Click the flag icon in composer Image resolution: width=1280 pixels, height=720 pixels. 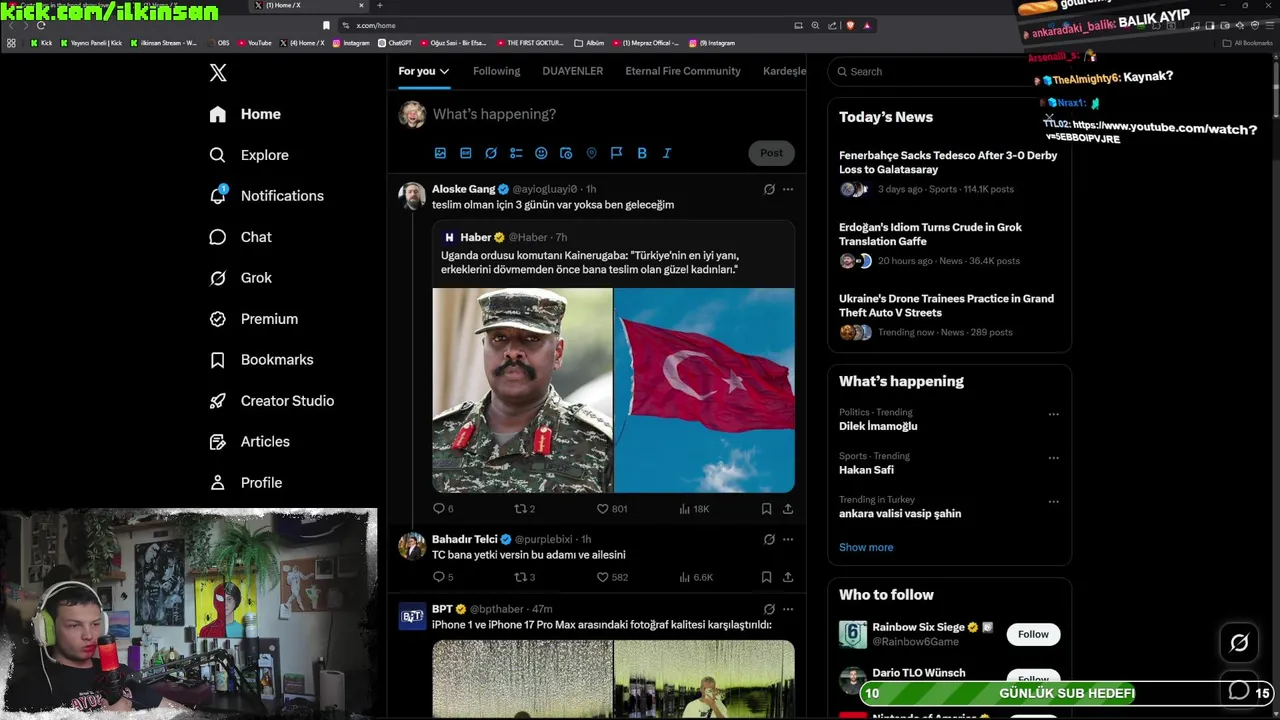click(616, 153)
